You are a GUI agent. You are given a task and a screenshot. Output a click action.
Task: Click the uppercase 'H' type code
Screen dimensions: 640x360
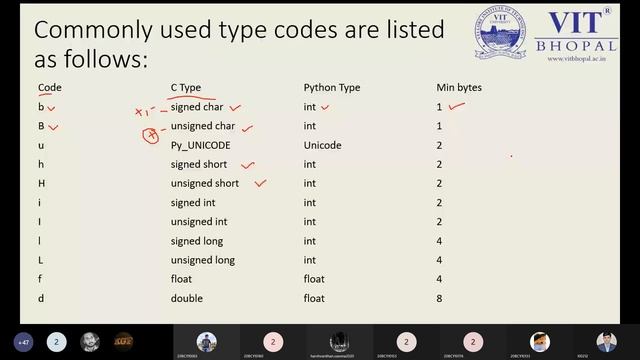(42, 184)
